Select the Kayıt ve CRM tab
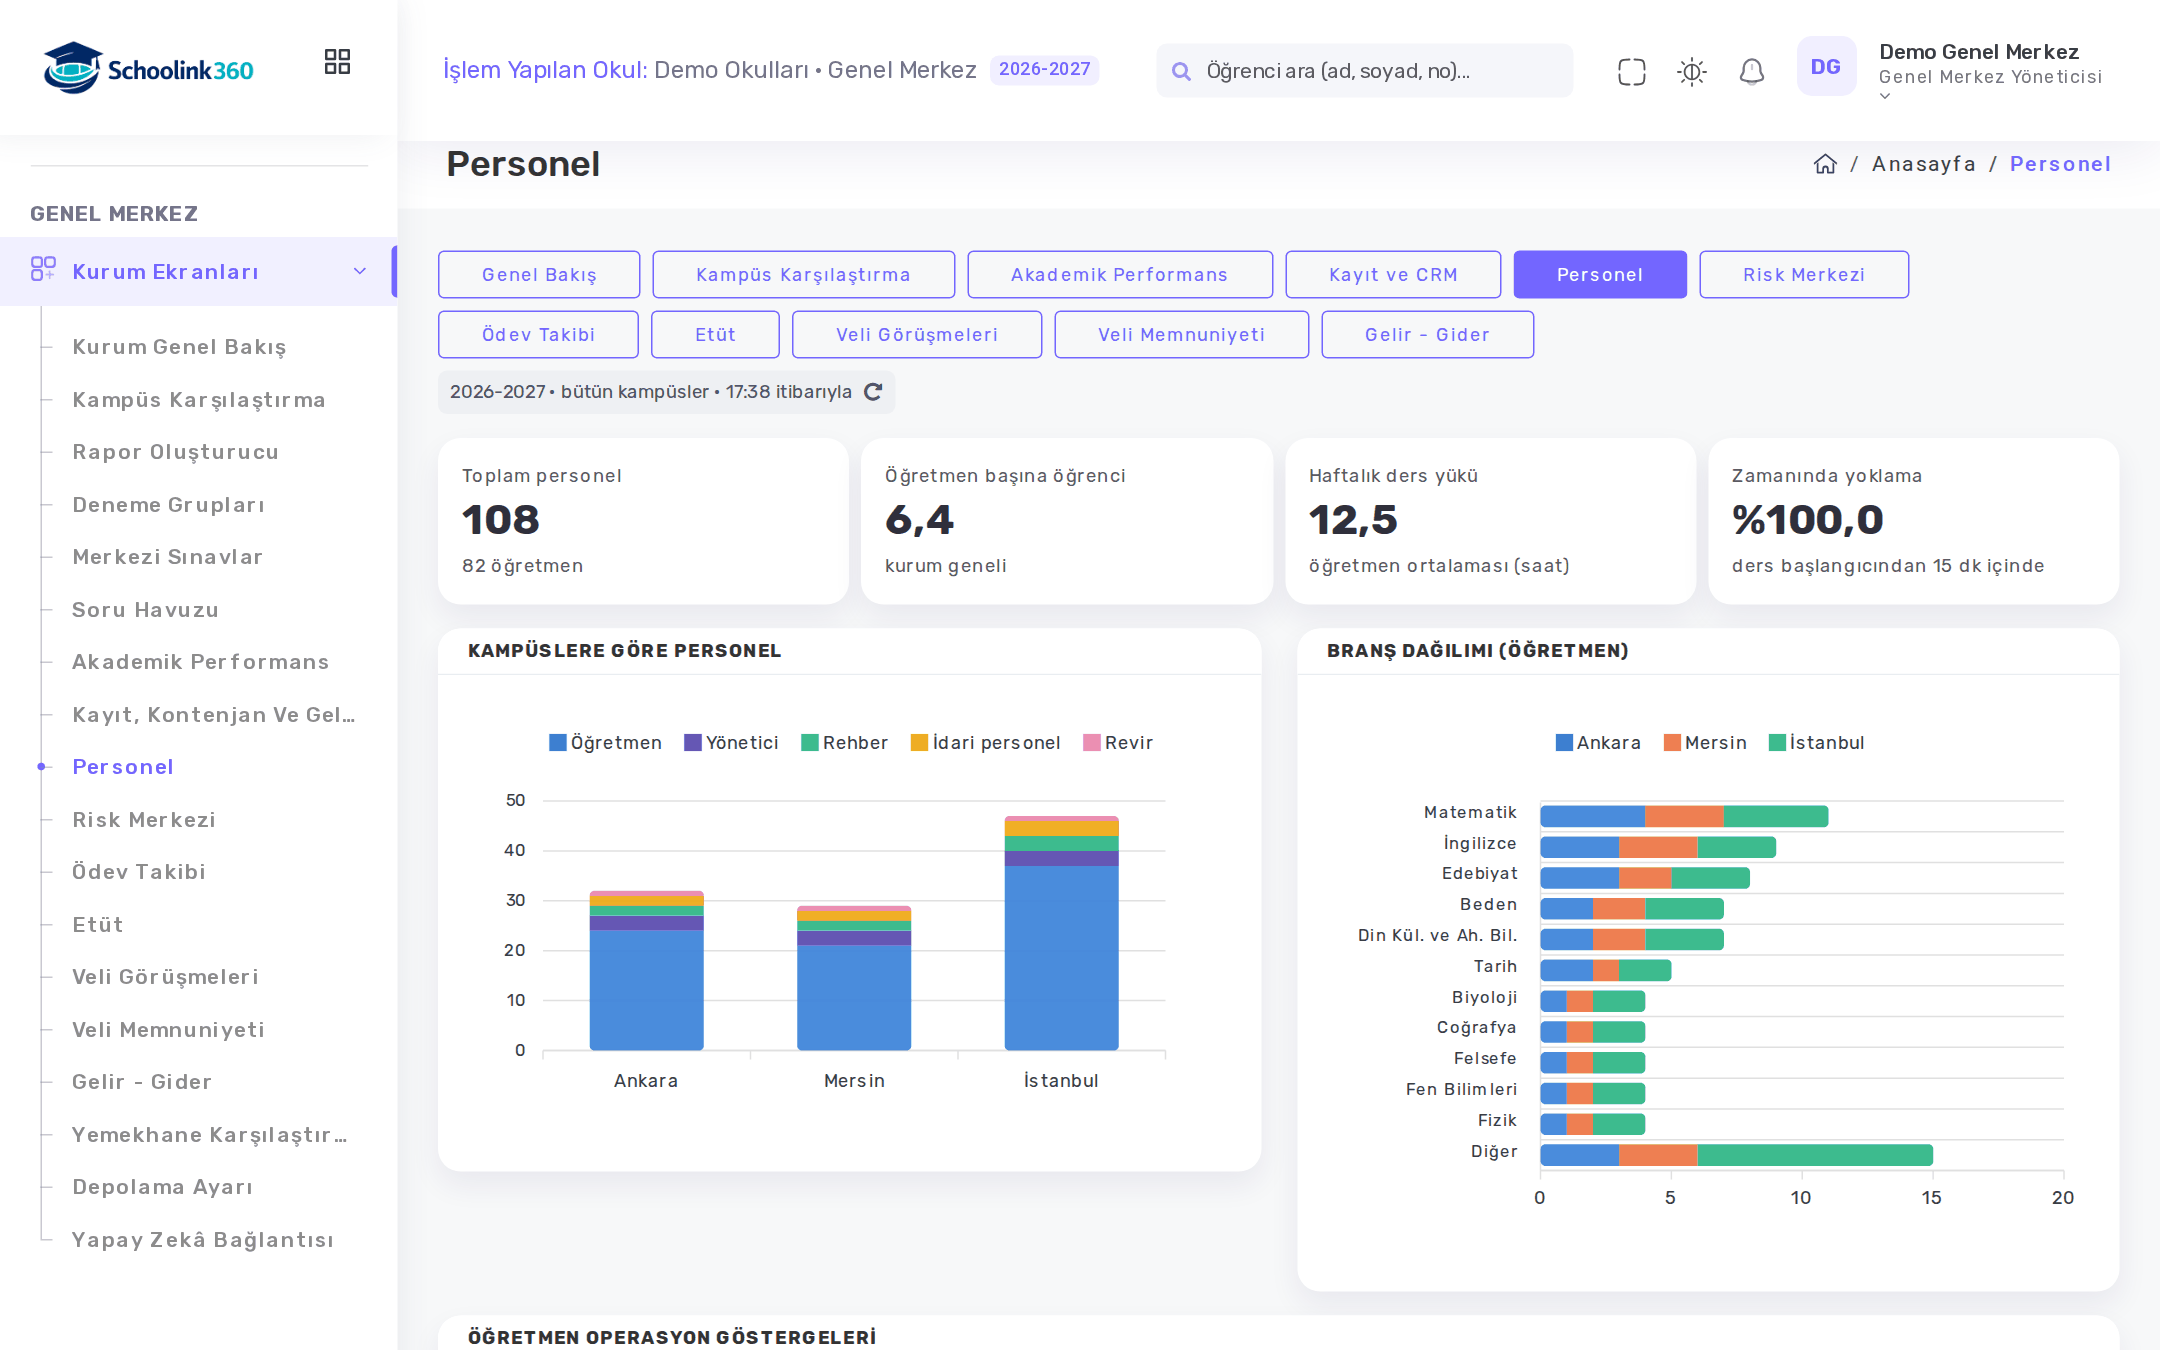 [x=1393, y=274]
